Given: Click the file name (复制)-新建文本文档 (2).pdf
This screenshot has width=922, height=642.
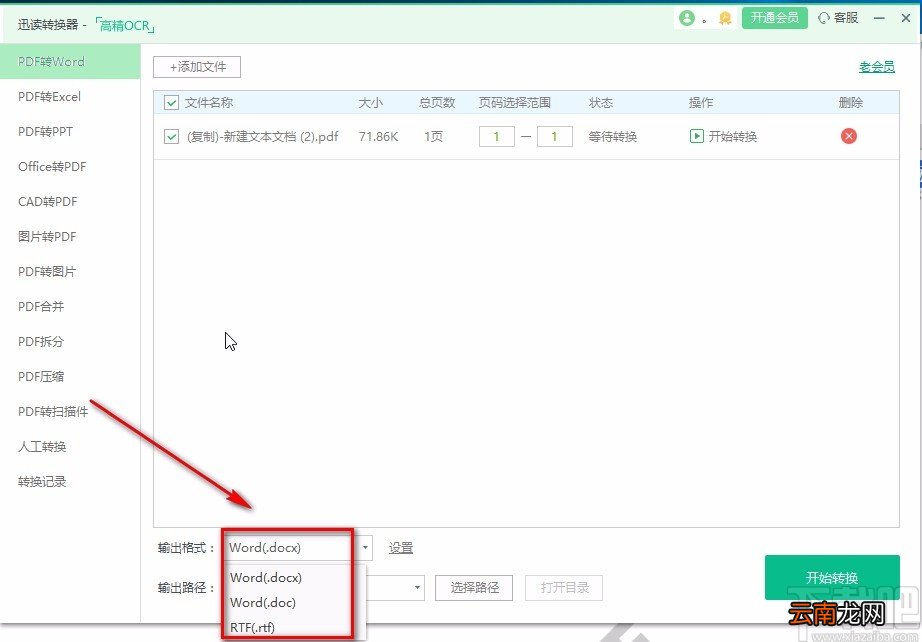Looking at the screenshot, I should coord(263,136).
